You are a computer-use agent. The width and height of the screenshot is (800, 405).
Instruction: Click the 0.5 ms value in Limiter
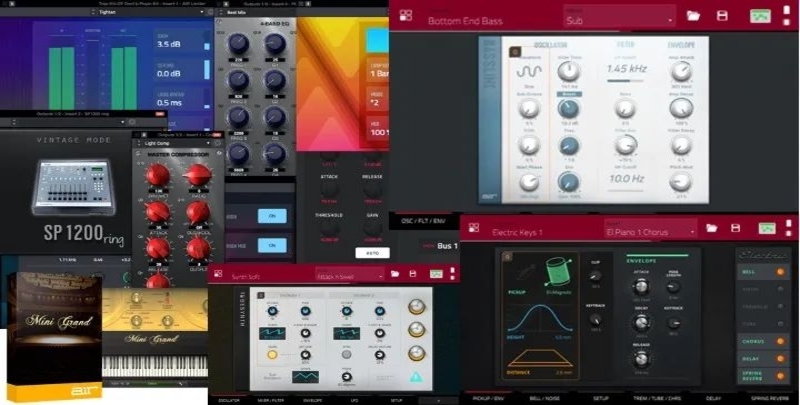point(169,103)
